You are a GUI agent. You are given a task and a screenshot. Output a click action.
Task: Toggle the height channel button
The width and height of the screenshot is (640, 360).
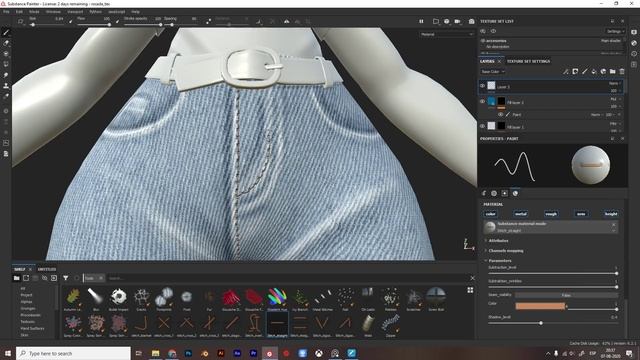click(x=611, y=213)
